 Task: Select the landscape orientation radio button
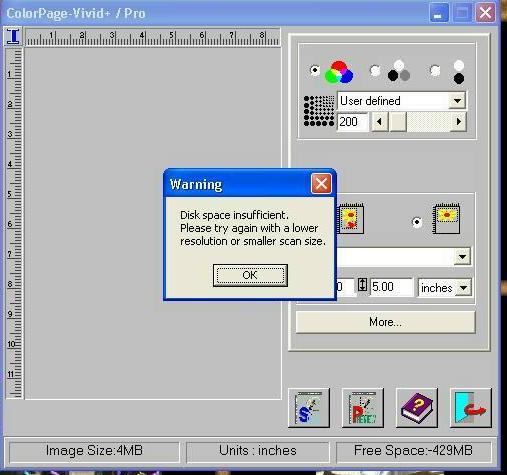coord(417,222)
